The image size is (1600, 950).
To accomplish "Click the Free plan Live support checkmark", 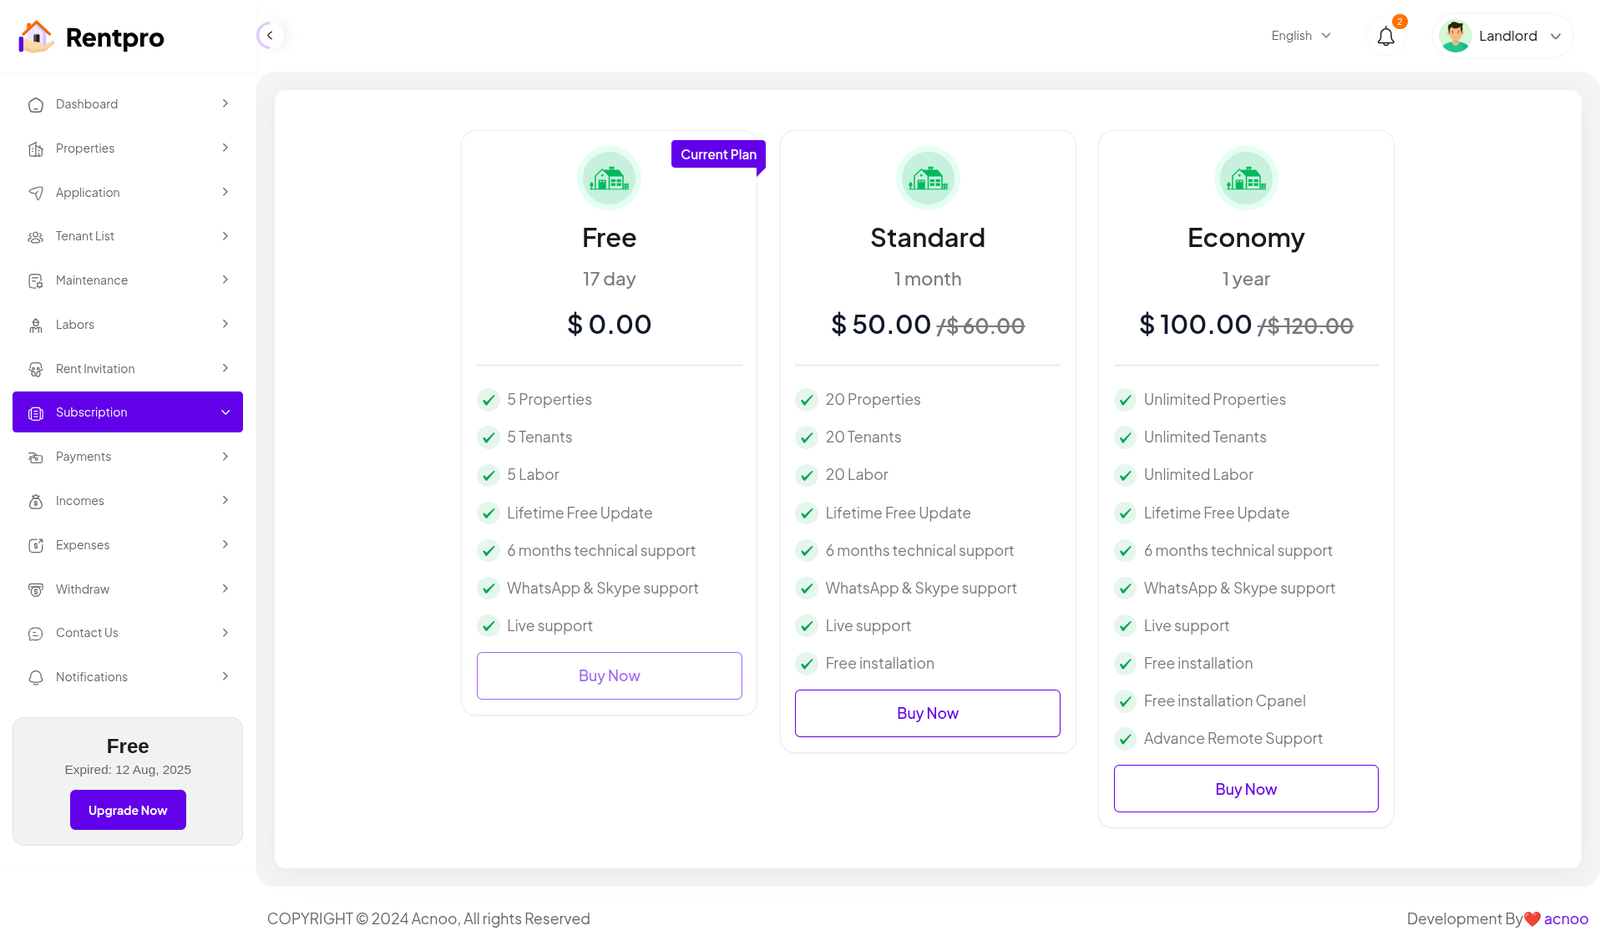I will point(489,626).
